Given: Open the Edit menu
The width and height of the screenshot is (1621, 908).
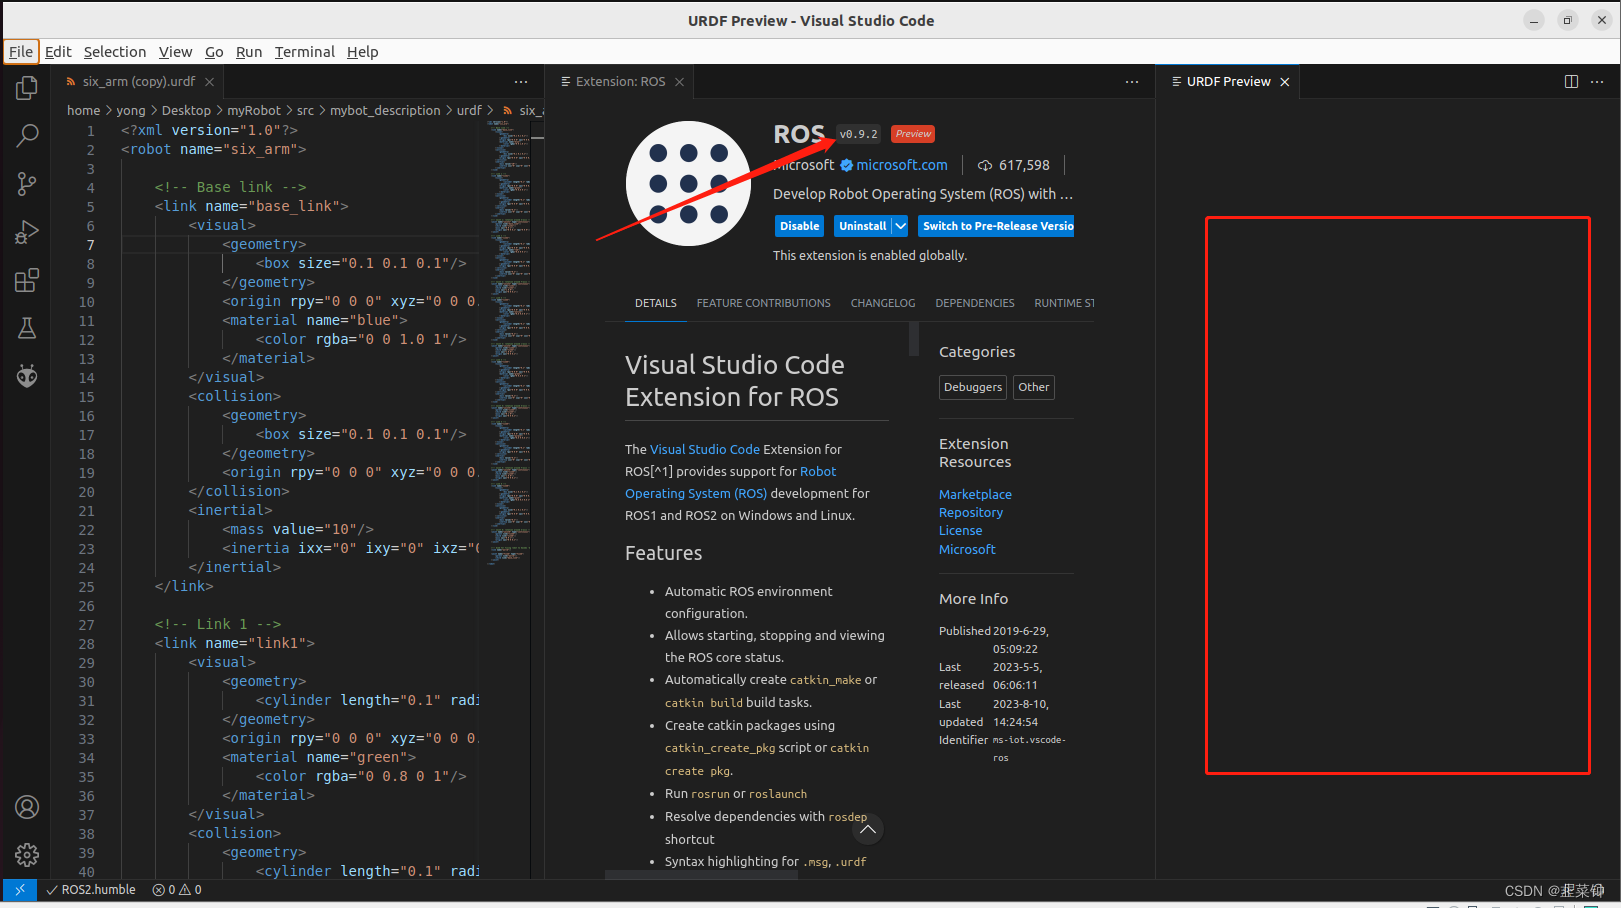Looking at the screenshot, I should pos(58,52).
